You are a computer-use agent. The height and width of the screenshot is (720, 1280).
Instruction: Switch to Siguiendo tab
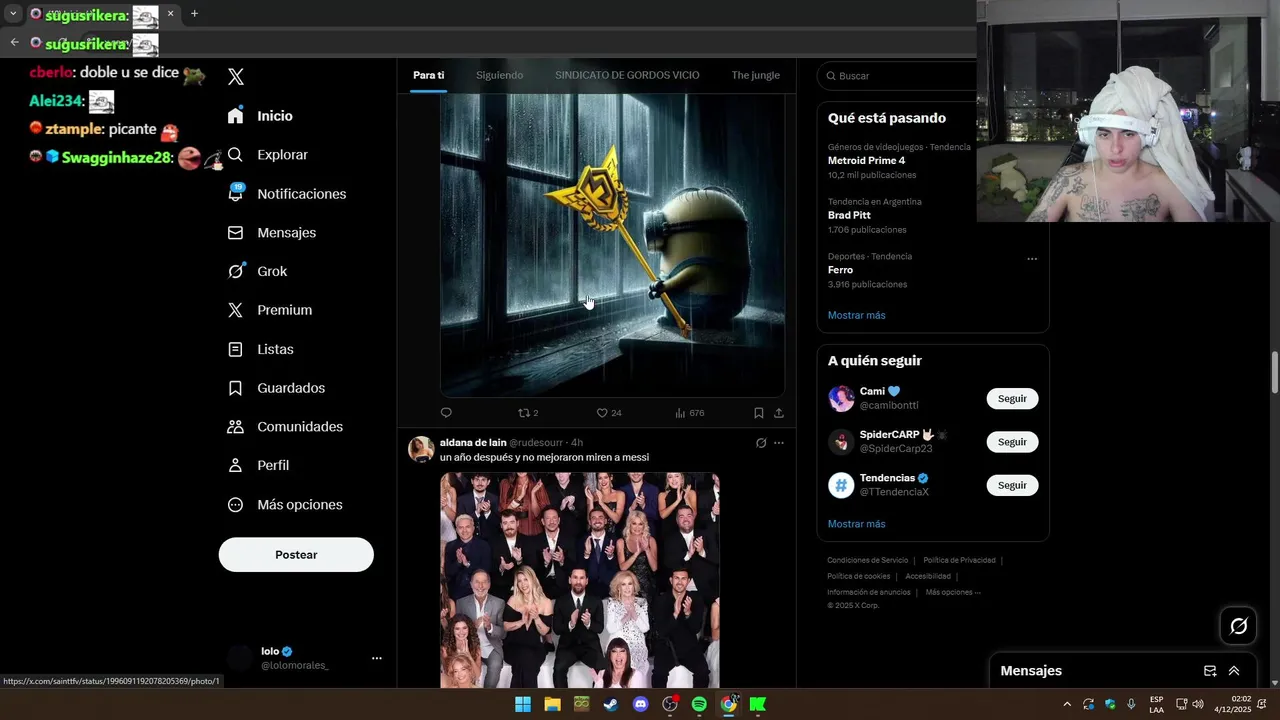[x=499, y=75]
